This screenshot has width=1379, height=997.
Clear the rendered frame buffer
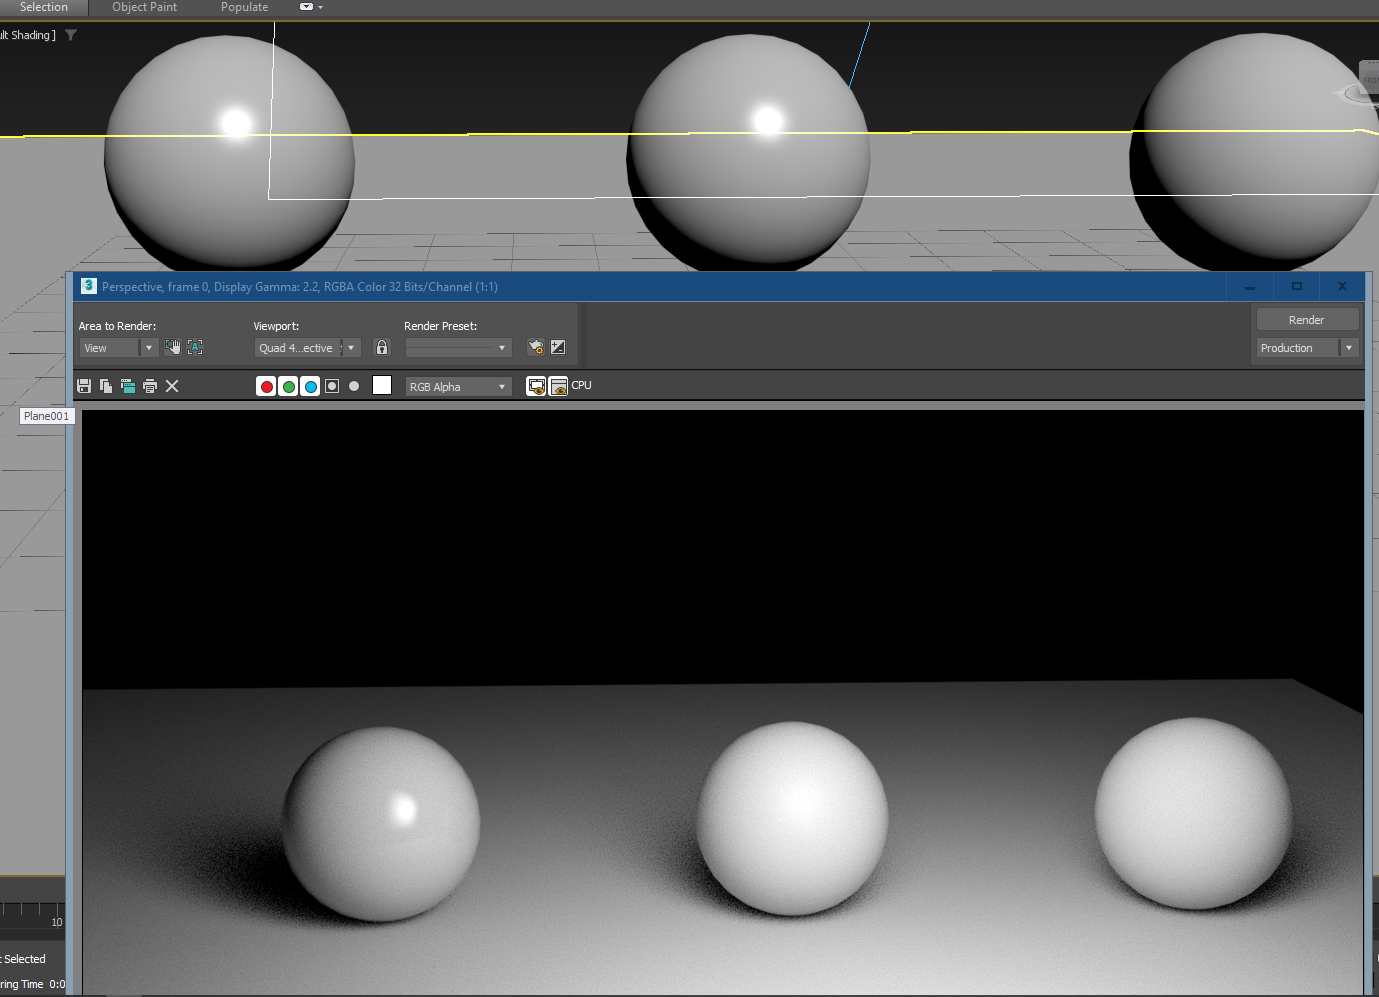tap(171, 385)
